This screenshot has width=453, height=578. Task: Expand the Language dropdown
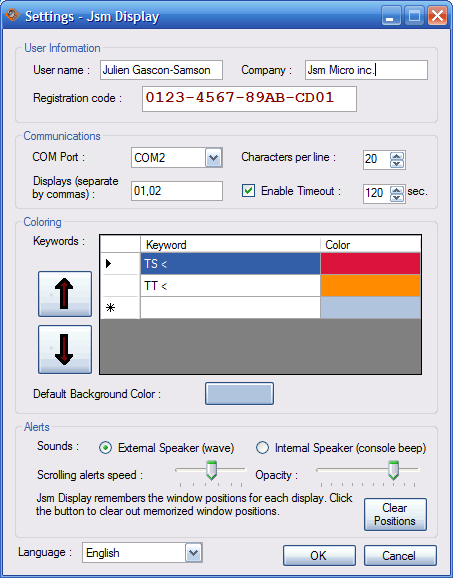tap(194, 553)
